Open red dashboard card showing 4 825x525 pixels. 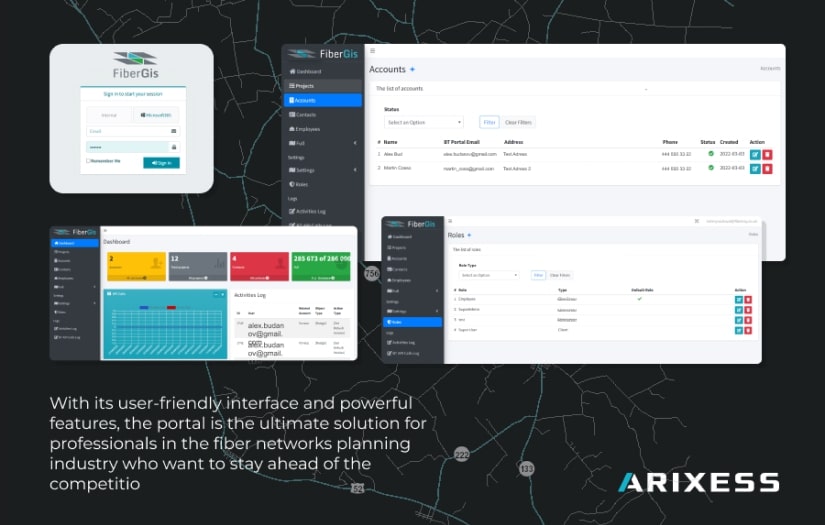coord(259,266)
